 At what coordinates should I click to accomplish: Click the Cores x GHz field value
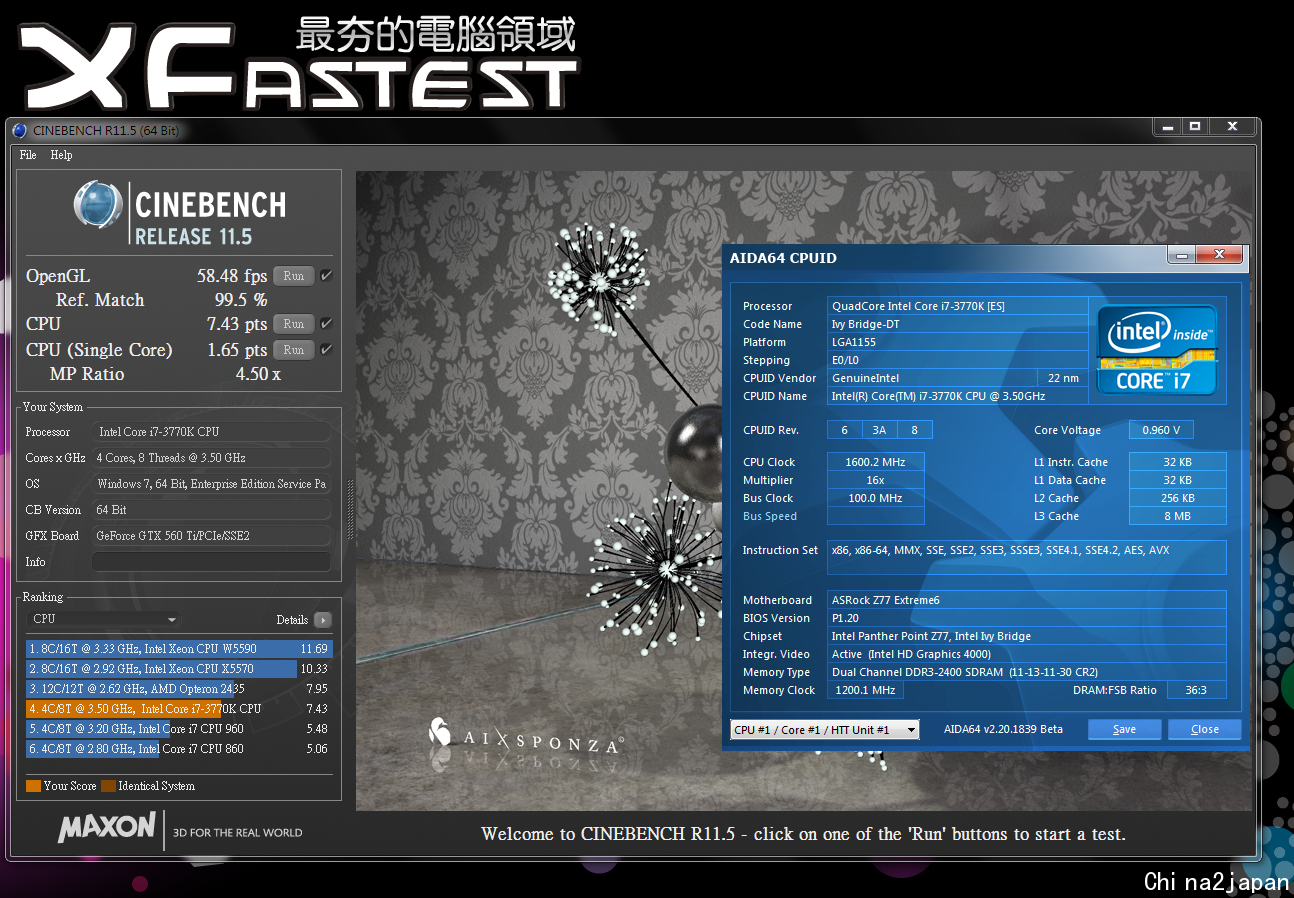click(x=211, y=458)
